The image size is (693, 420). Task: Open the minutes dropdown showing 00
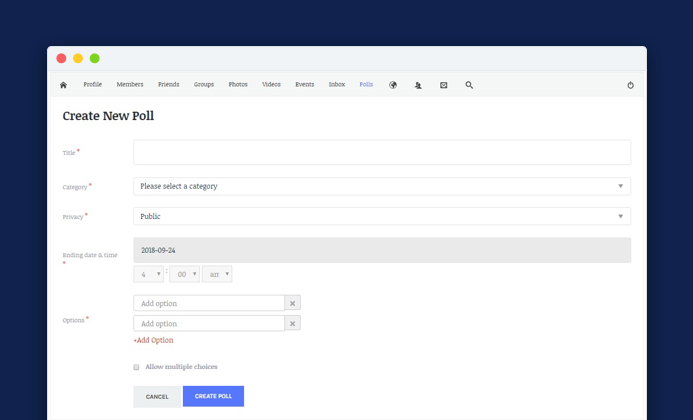[184, 274]
